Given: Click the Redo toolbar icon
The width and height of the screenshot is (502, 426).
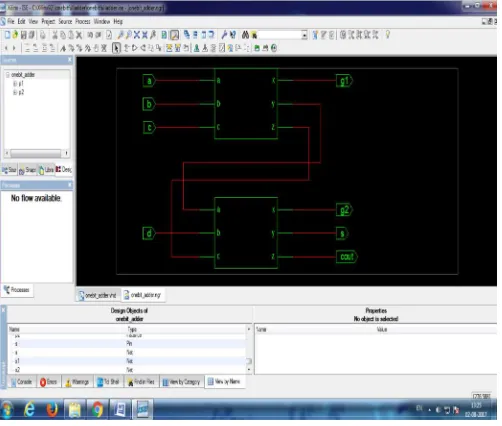Looking at the screenshot, I should click(98, 35).
